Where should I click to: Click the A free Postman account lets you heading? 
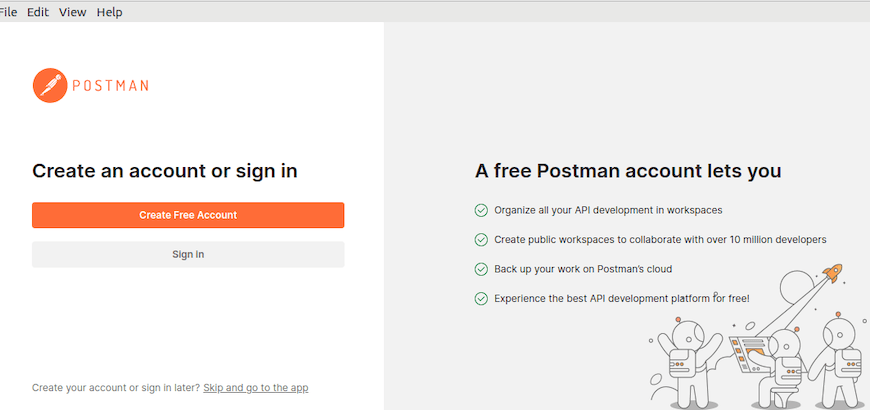tap(628, 171)
